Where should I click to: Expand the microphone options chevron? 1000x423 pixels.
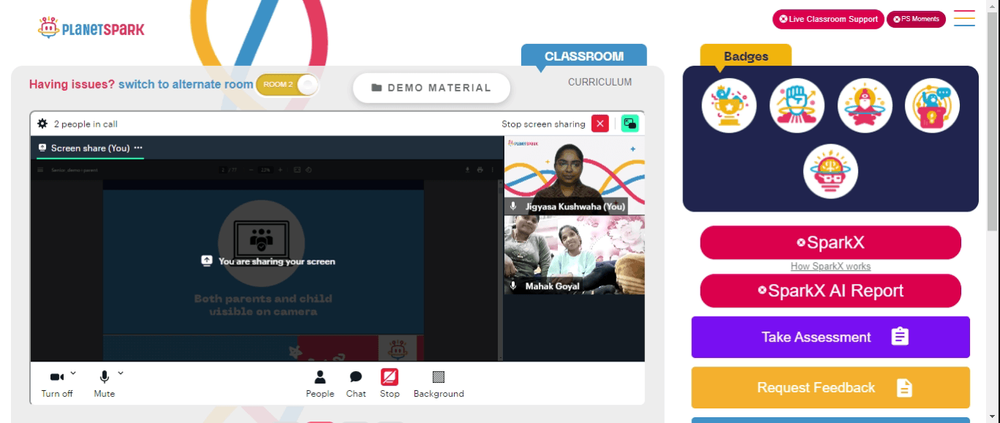(121, 373)
